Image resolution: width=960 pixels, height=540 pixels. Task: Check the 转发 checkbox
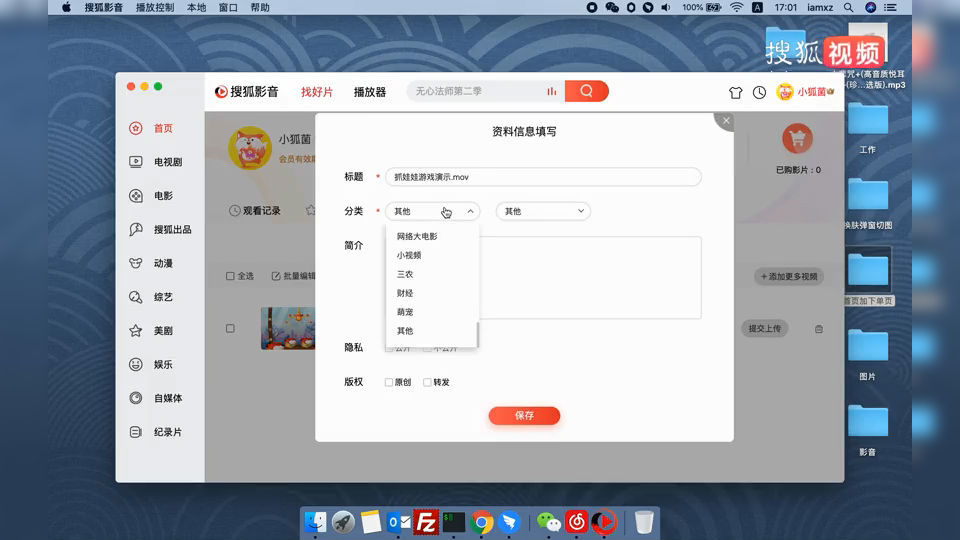click(x=427, y=382)
